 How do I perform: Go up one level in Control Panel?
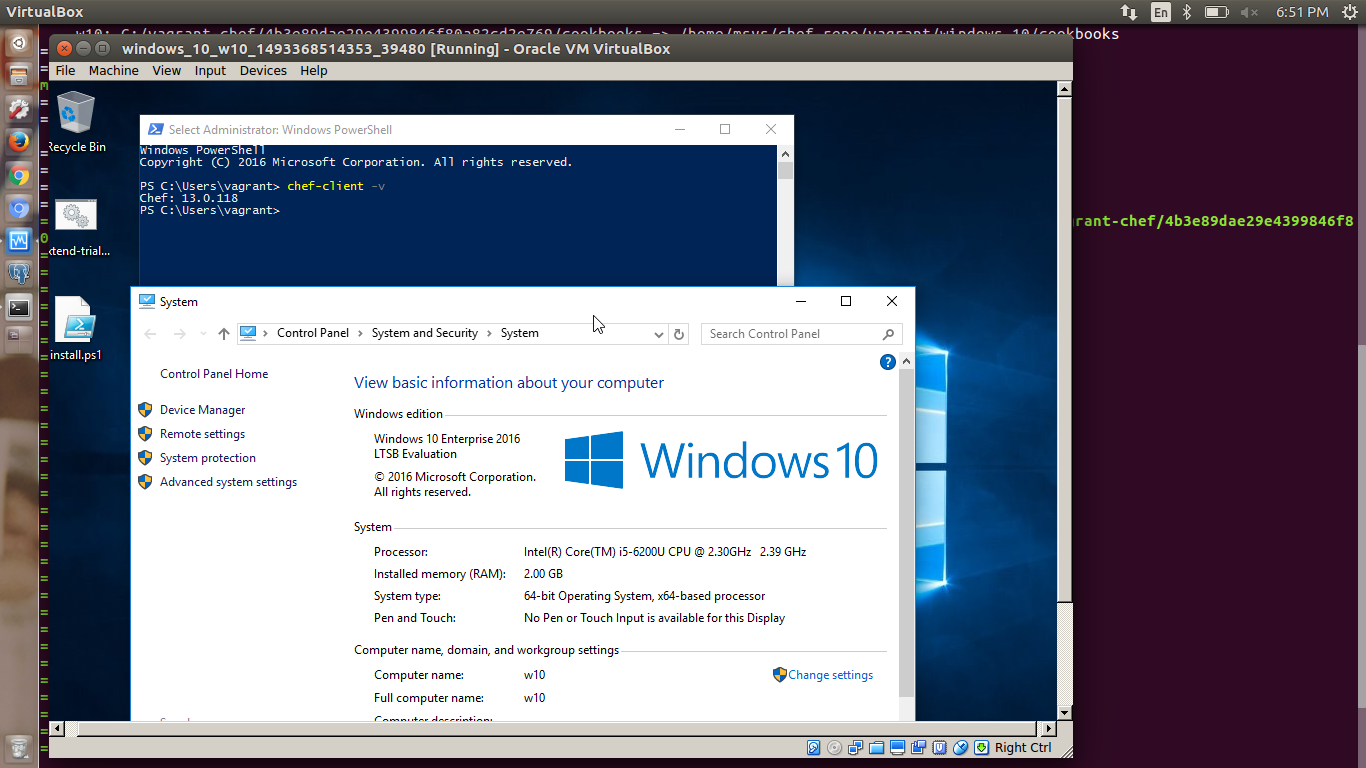(223, 334)
